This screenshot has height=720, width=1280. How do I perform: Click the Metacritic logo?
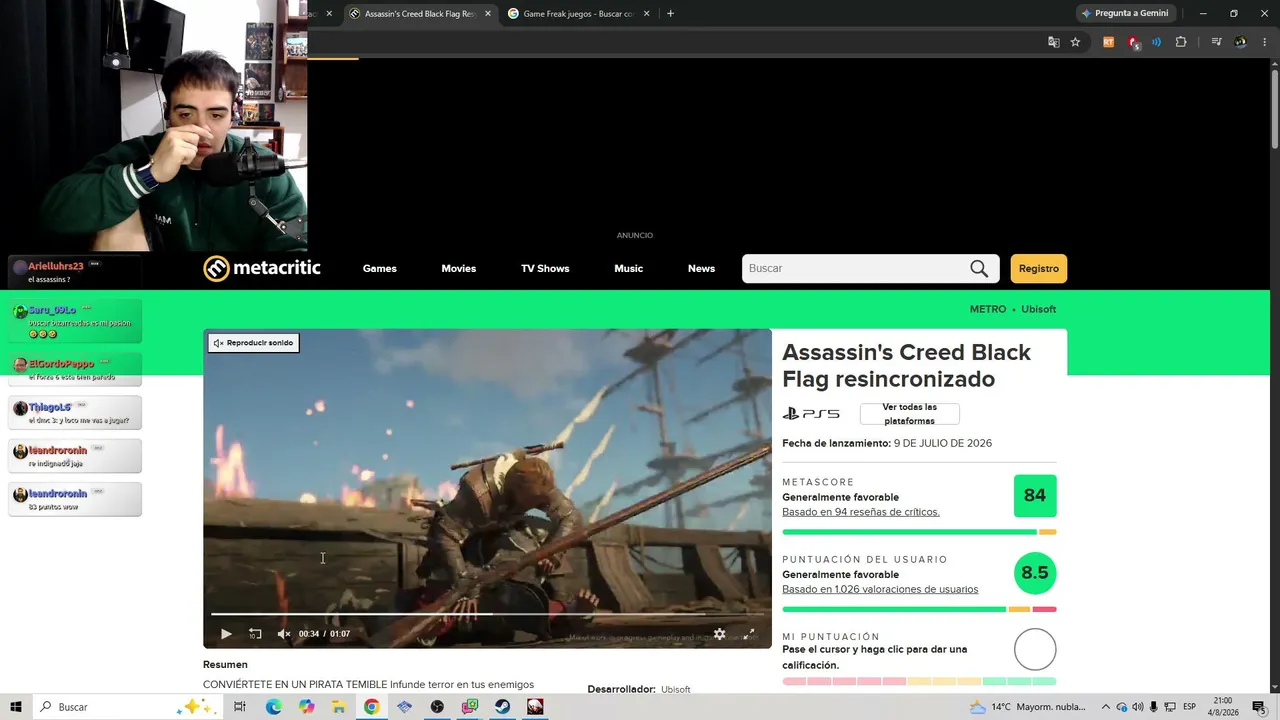click(262, 268)
